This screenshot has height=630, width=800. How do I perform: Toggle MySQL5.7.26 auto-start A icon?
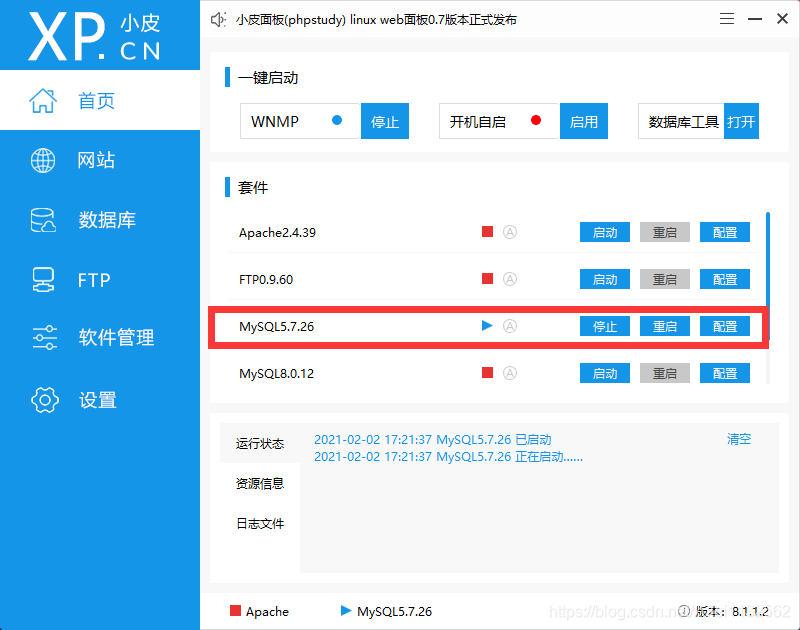(x=510, y=326)
